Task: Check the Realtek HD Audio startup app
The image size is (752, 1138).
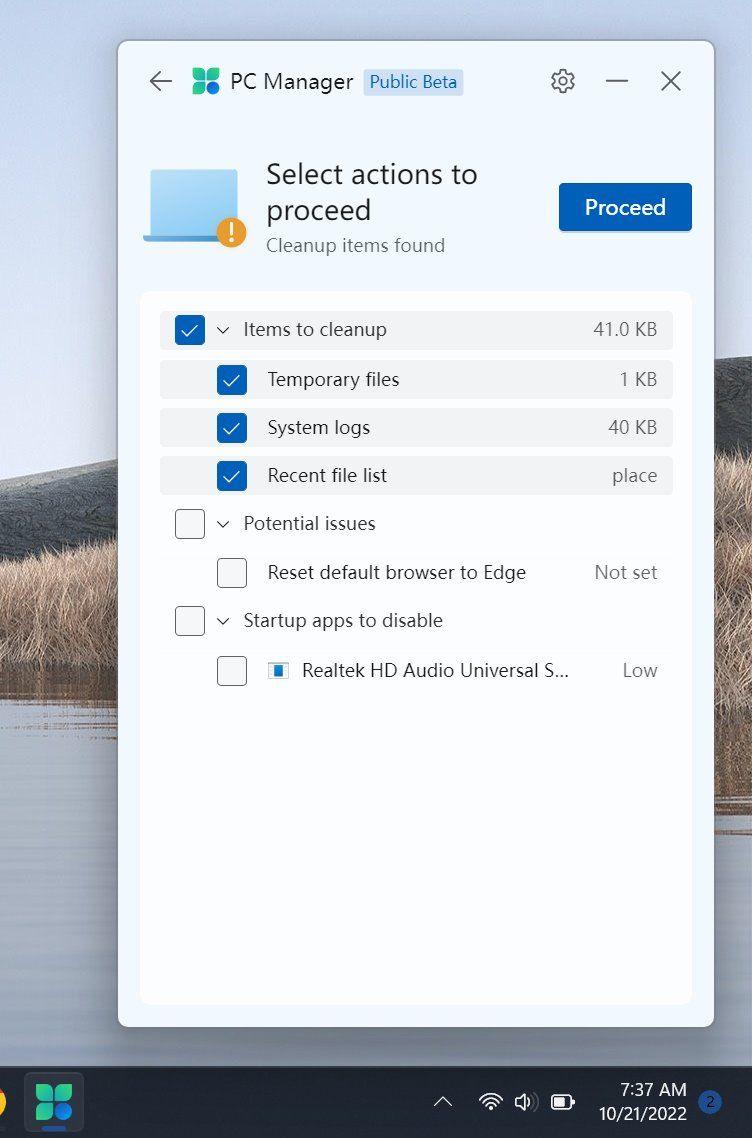Action: [x=232, y=671]
